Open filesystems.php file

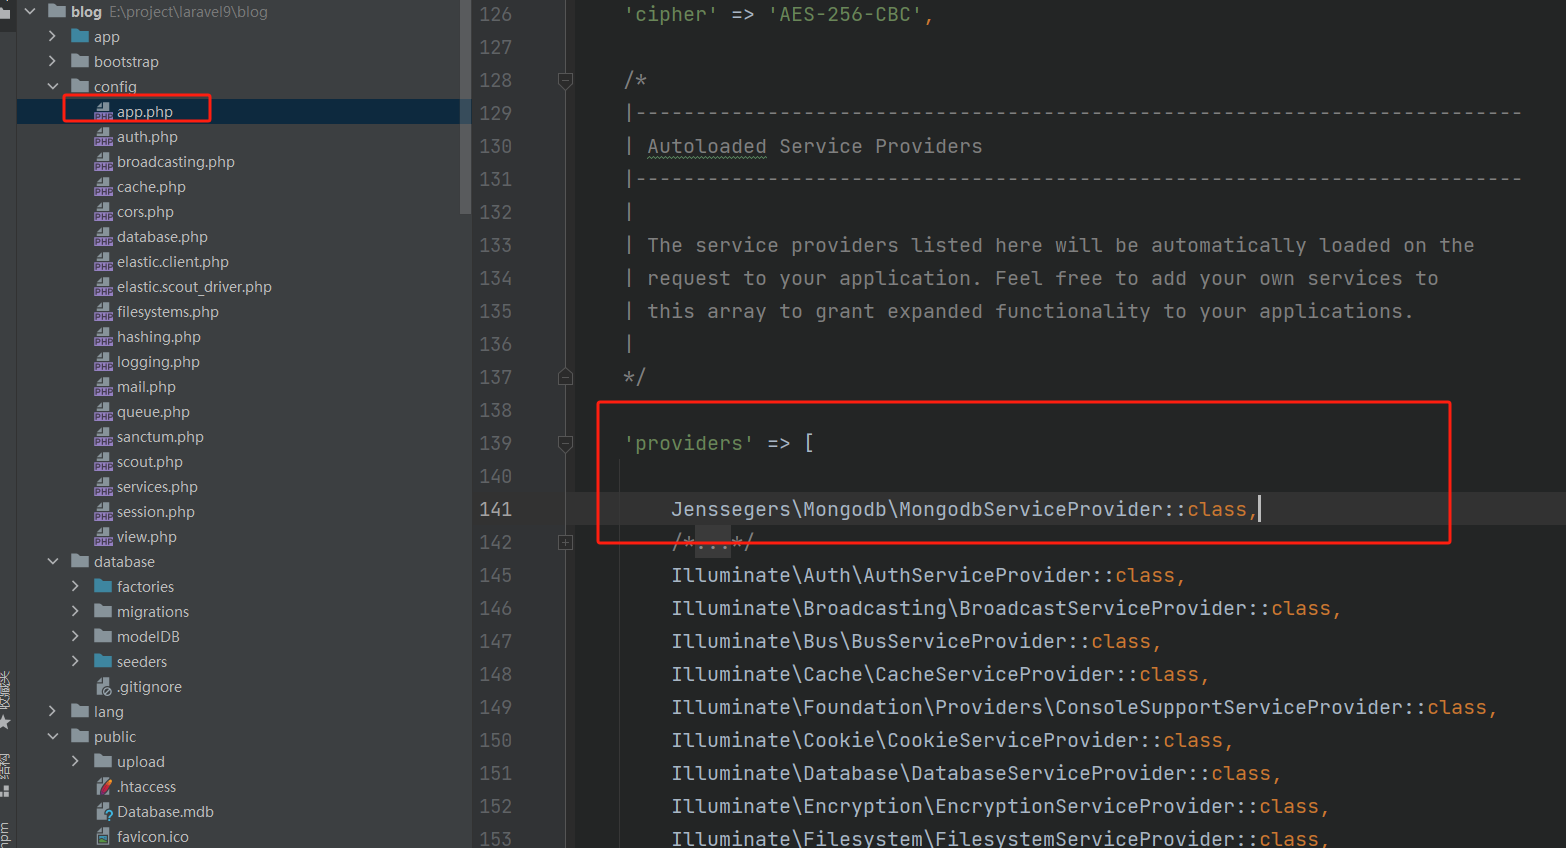point(168,312)
